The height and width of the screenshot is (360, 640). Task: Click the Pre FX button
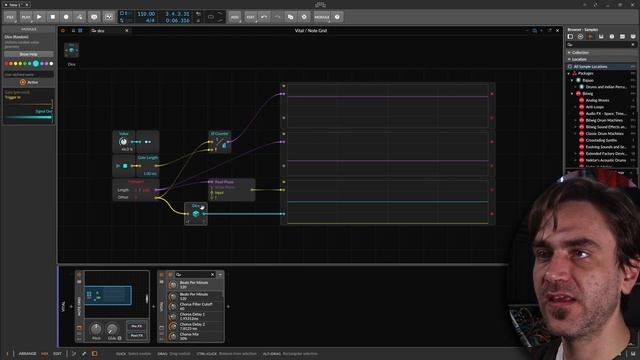pyautogui.click(x=137, y=327)
